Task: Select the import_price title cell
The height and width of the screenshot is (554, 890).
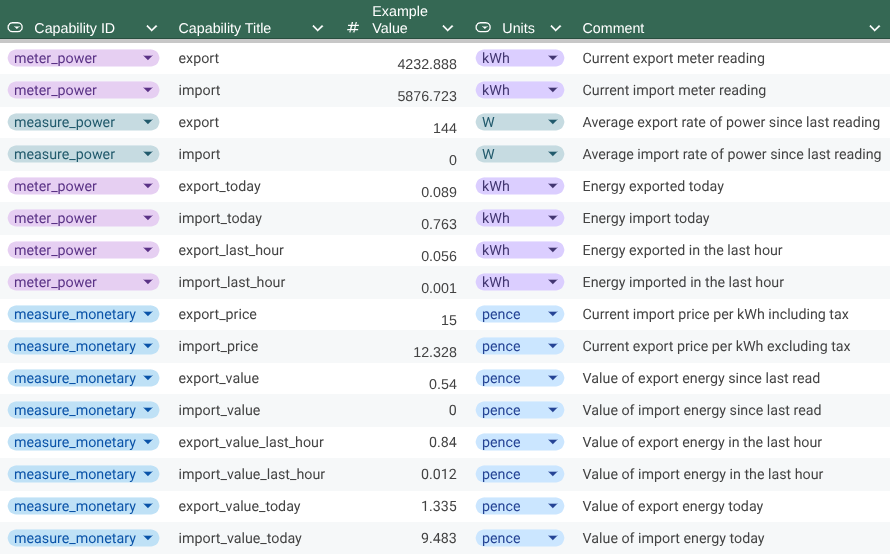Action: (218, 346)
